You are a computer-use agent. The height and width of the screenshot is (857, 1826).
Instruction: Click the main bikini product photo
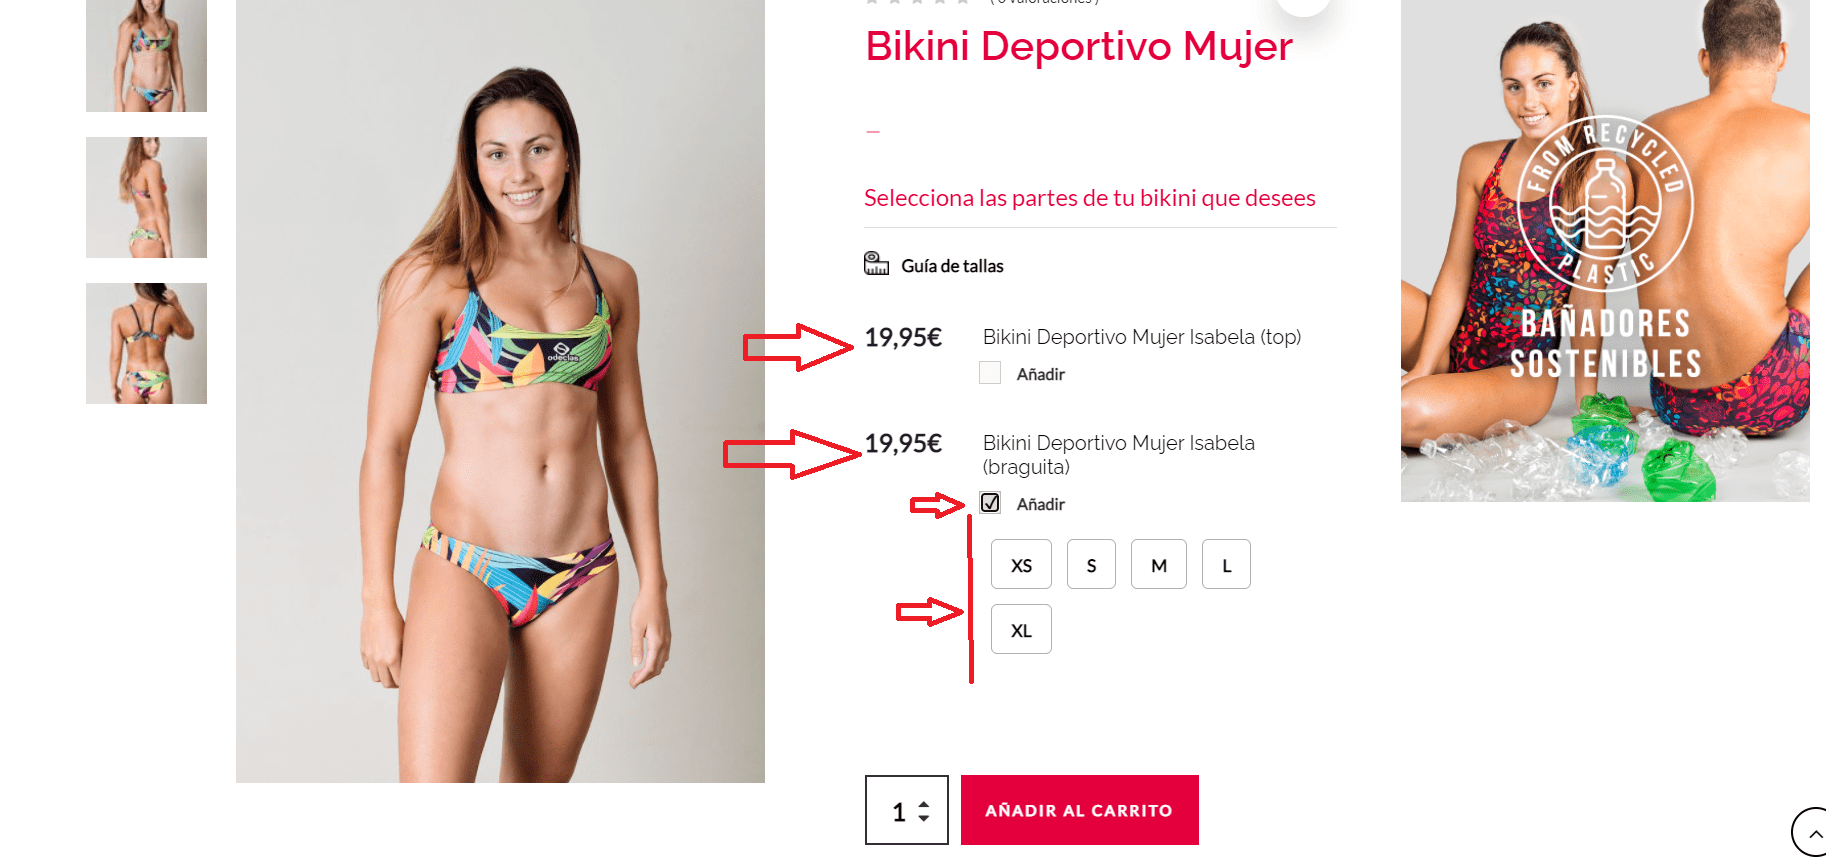click(x=500, y=391)
